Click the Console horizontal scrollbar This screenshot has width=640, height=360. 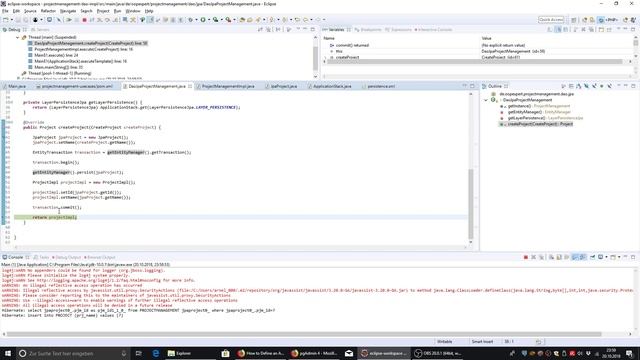coord(304,334)
